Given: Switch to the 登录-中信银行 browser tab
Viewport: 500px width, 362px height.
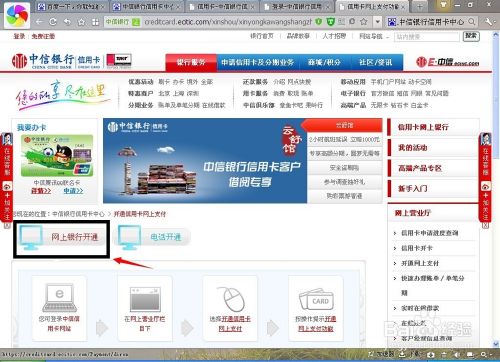Looking at the screenshot, I should tap(297, 6).
